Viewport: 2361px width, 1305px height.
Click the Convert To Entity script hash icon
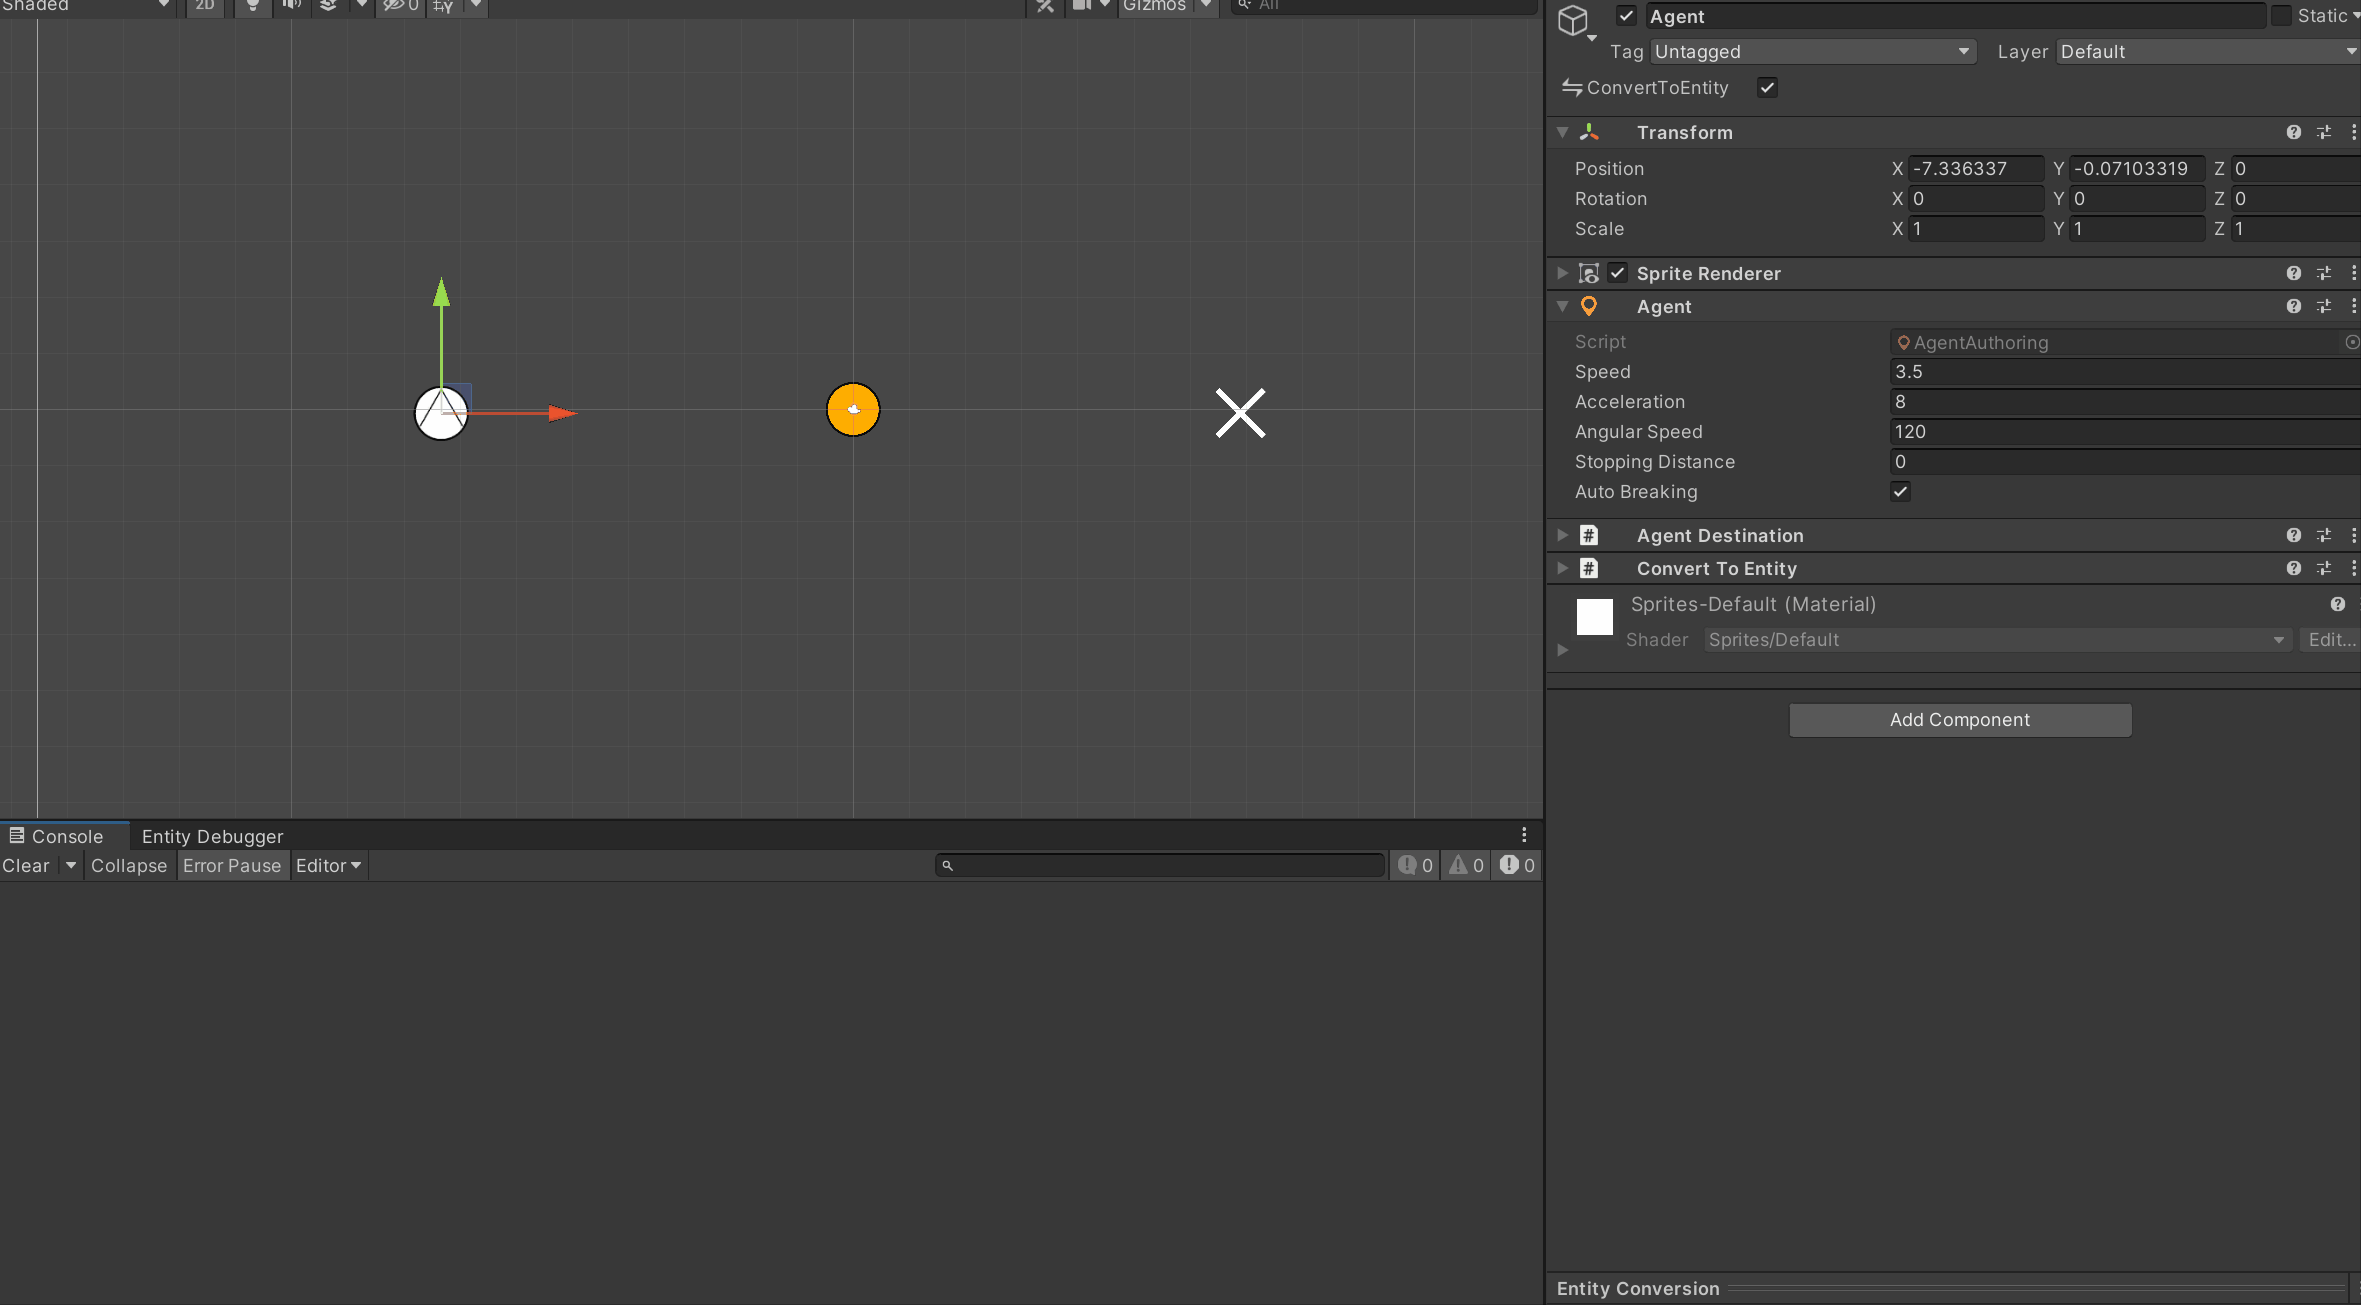click(x=1589, y=568)
